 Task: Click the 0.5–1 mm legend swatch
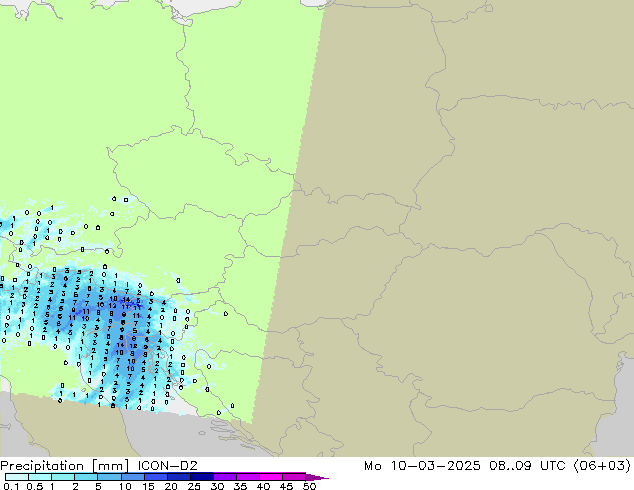coord(40,477)
